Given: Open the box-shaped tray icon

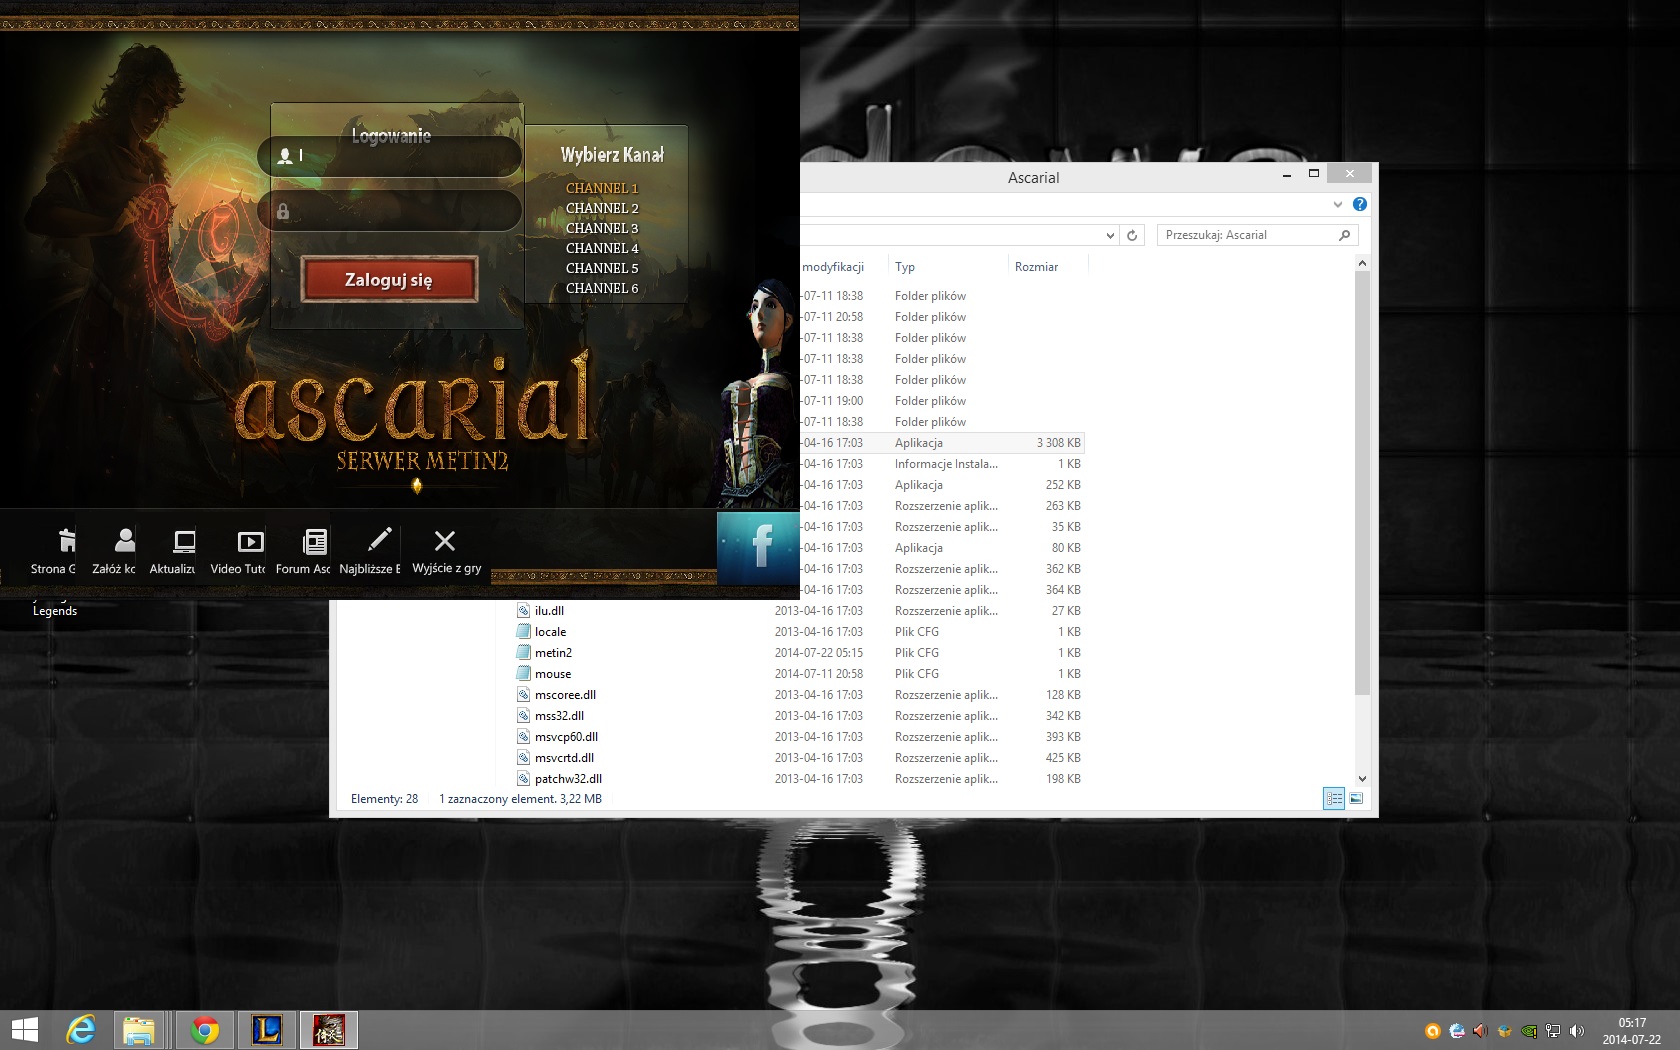Looking at the screenshot, I should 1504,1031.
